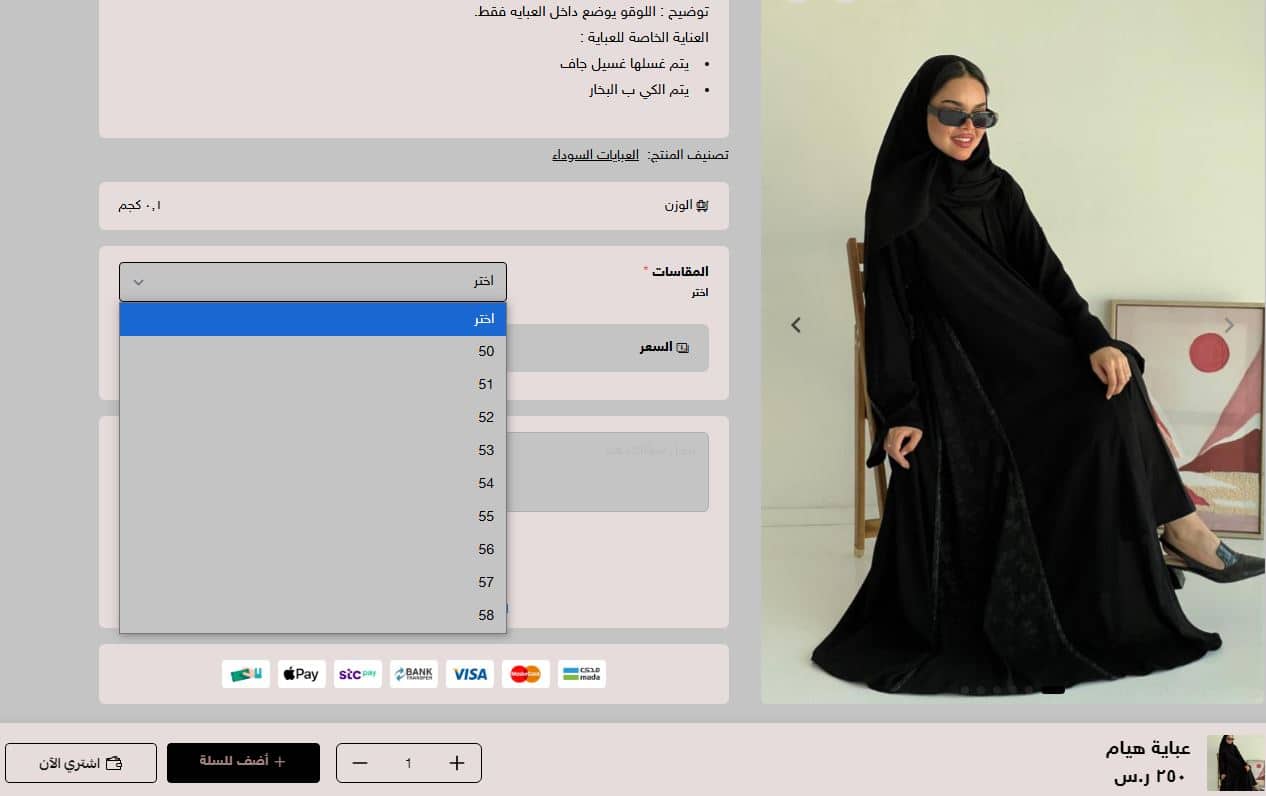Click the Bank Transfer payment icon

click(414, 674)
